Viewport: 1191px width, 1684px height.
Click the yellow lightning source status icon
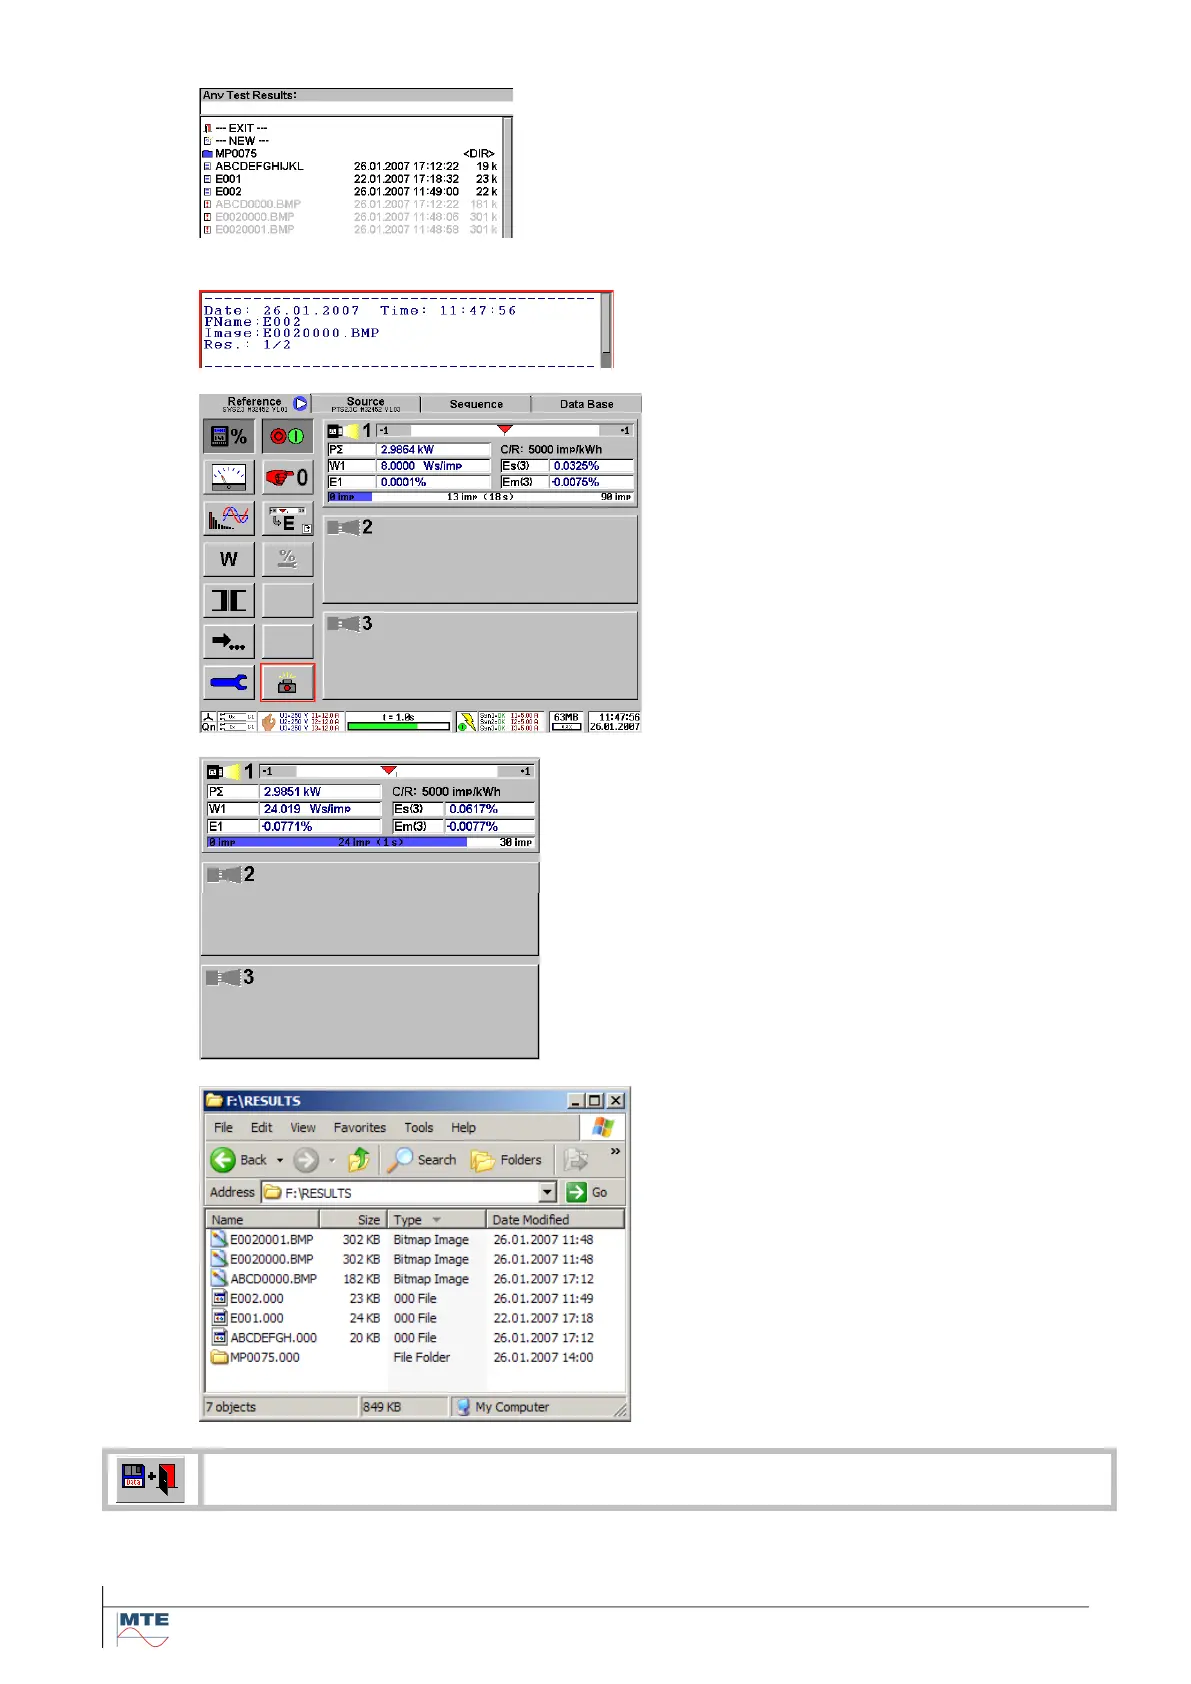coord(466,722)
